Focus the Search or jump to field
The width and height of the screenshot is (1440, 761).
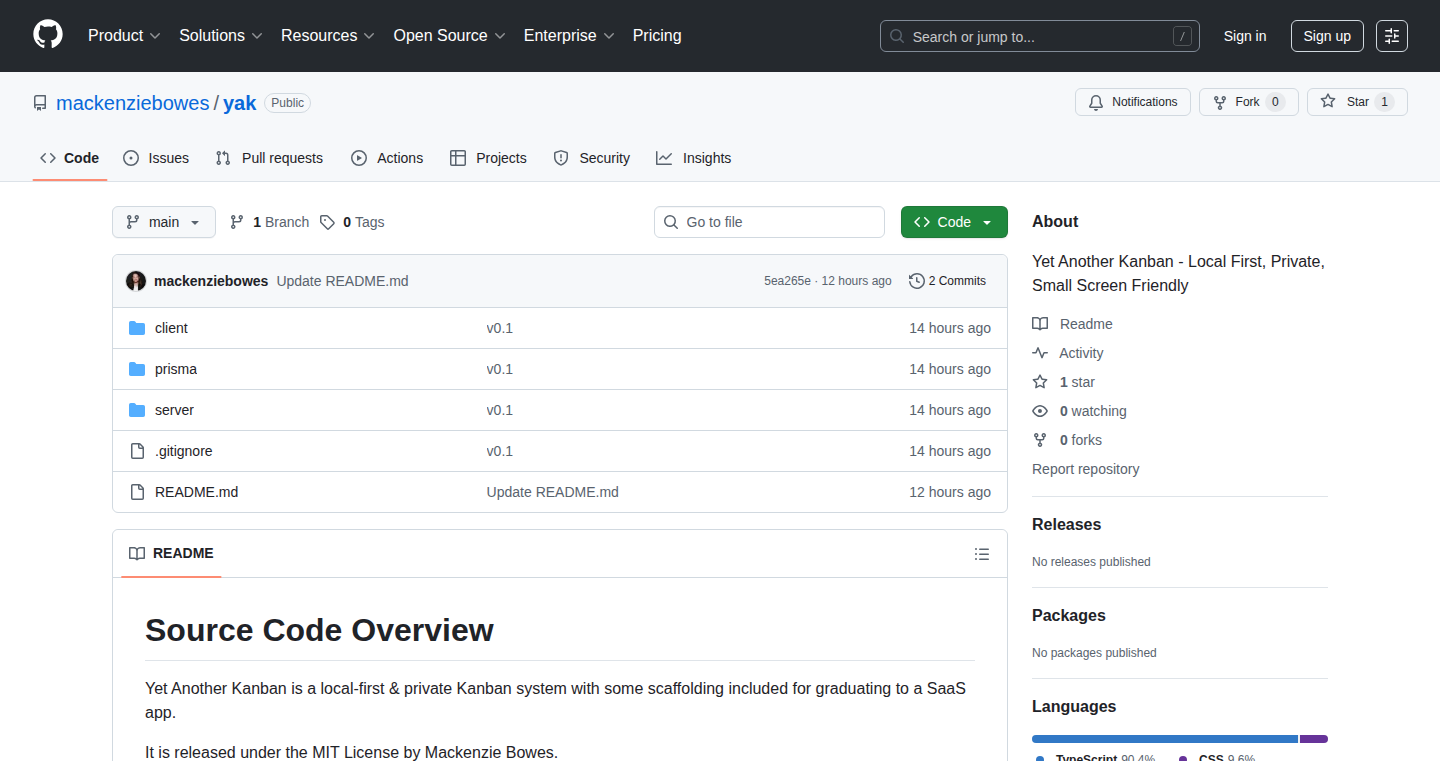[x=1040, y=36]
